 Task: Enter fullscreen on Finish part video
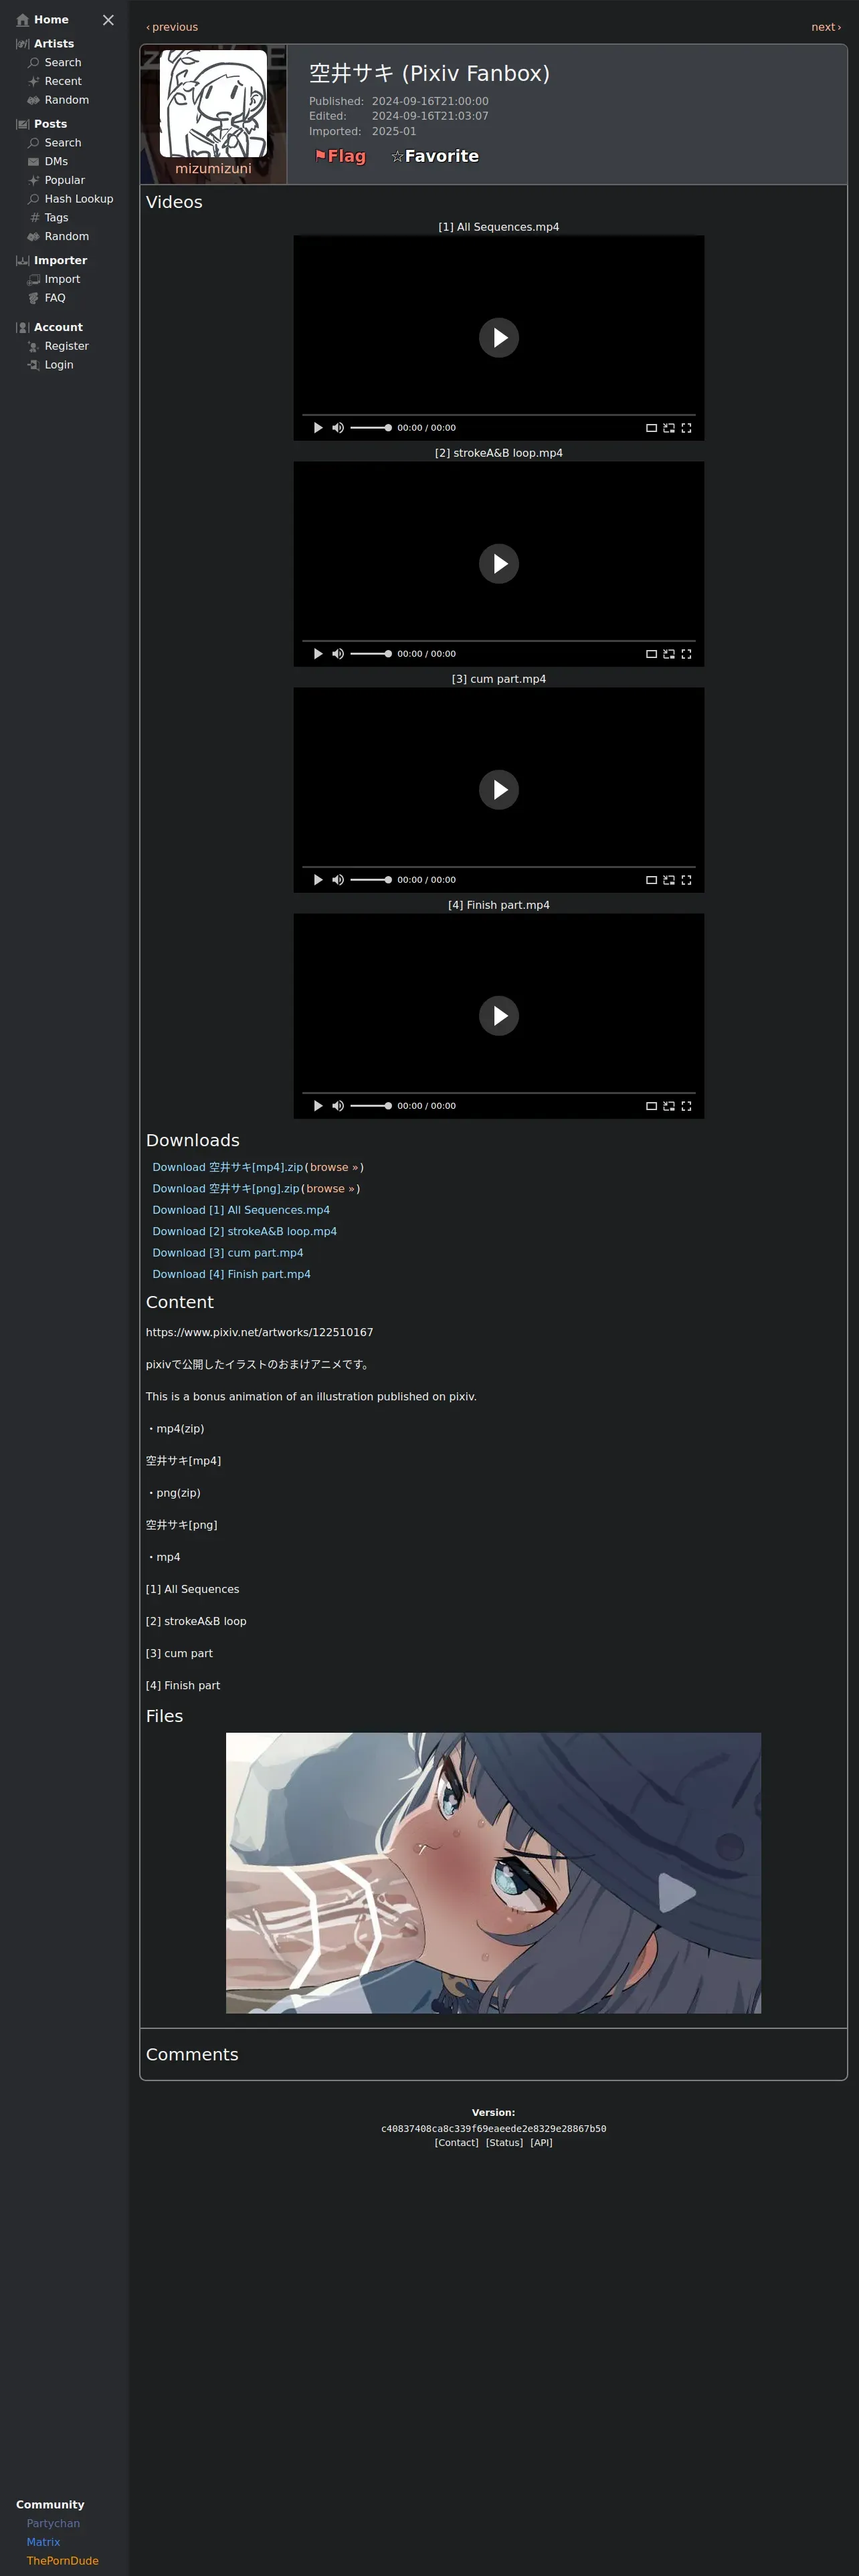[686, 1106]
